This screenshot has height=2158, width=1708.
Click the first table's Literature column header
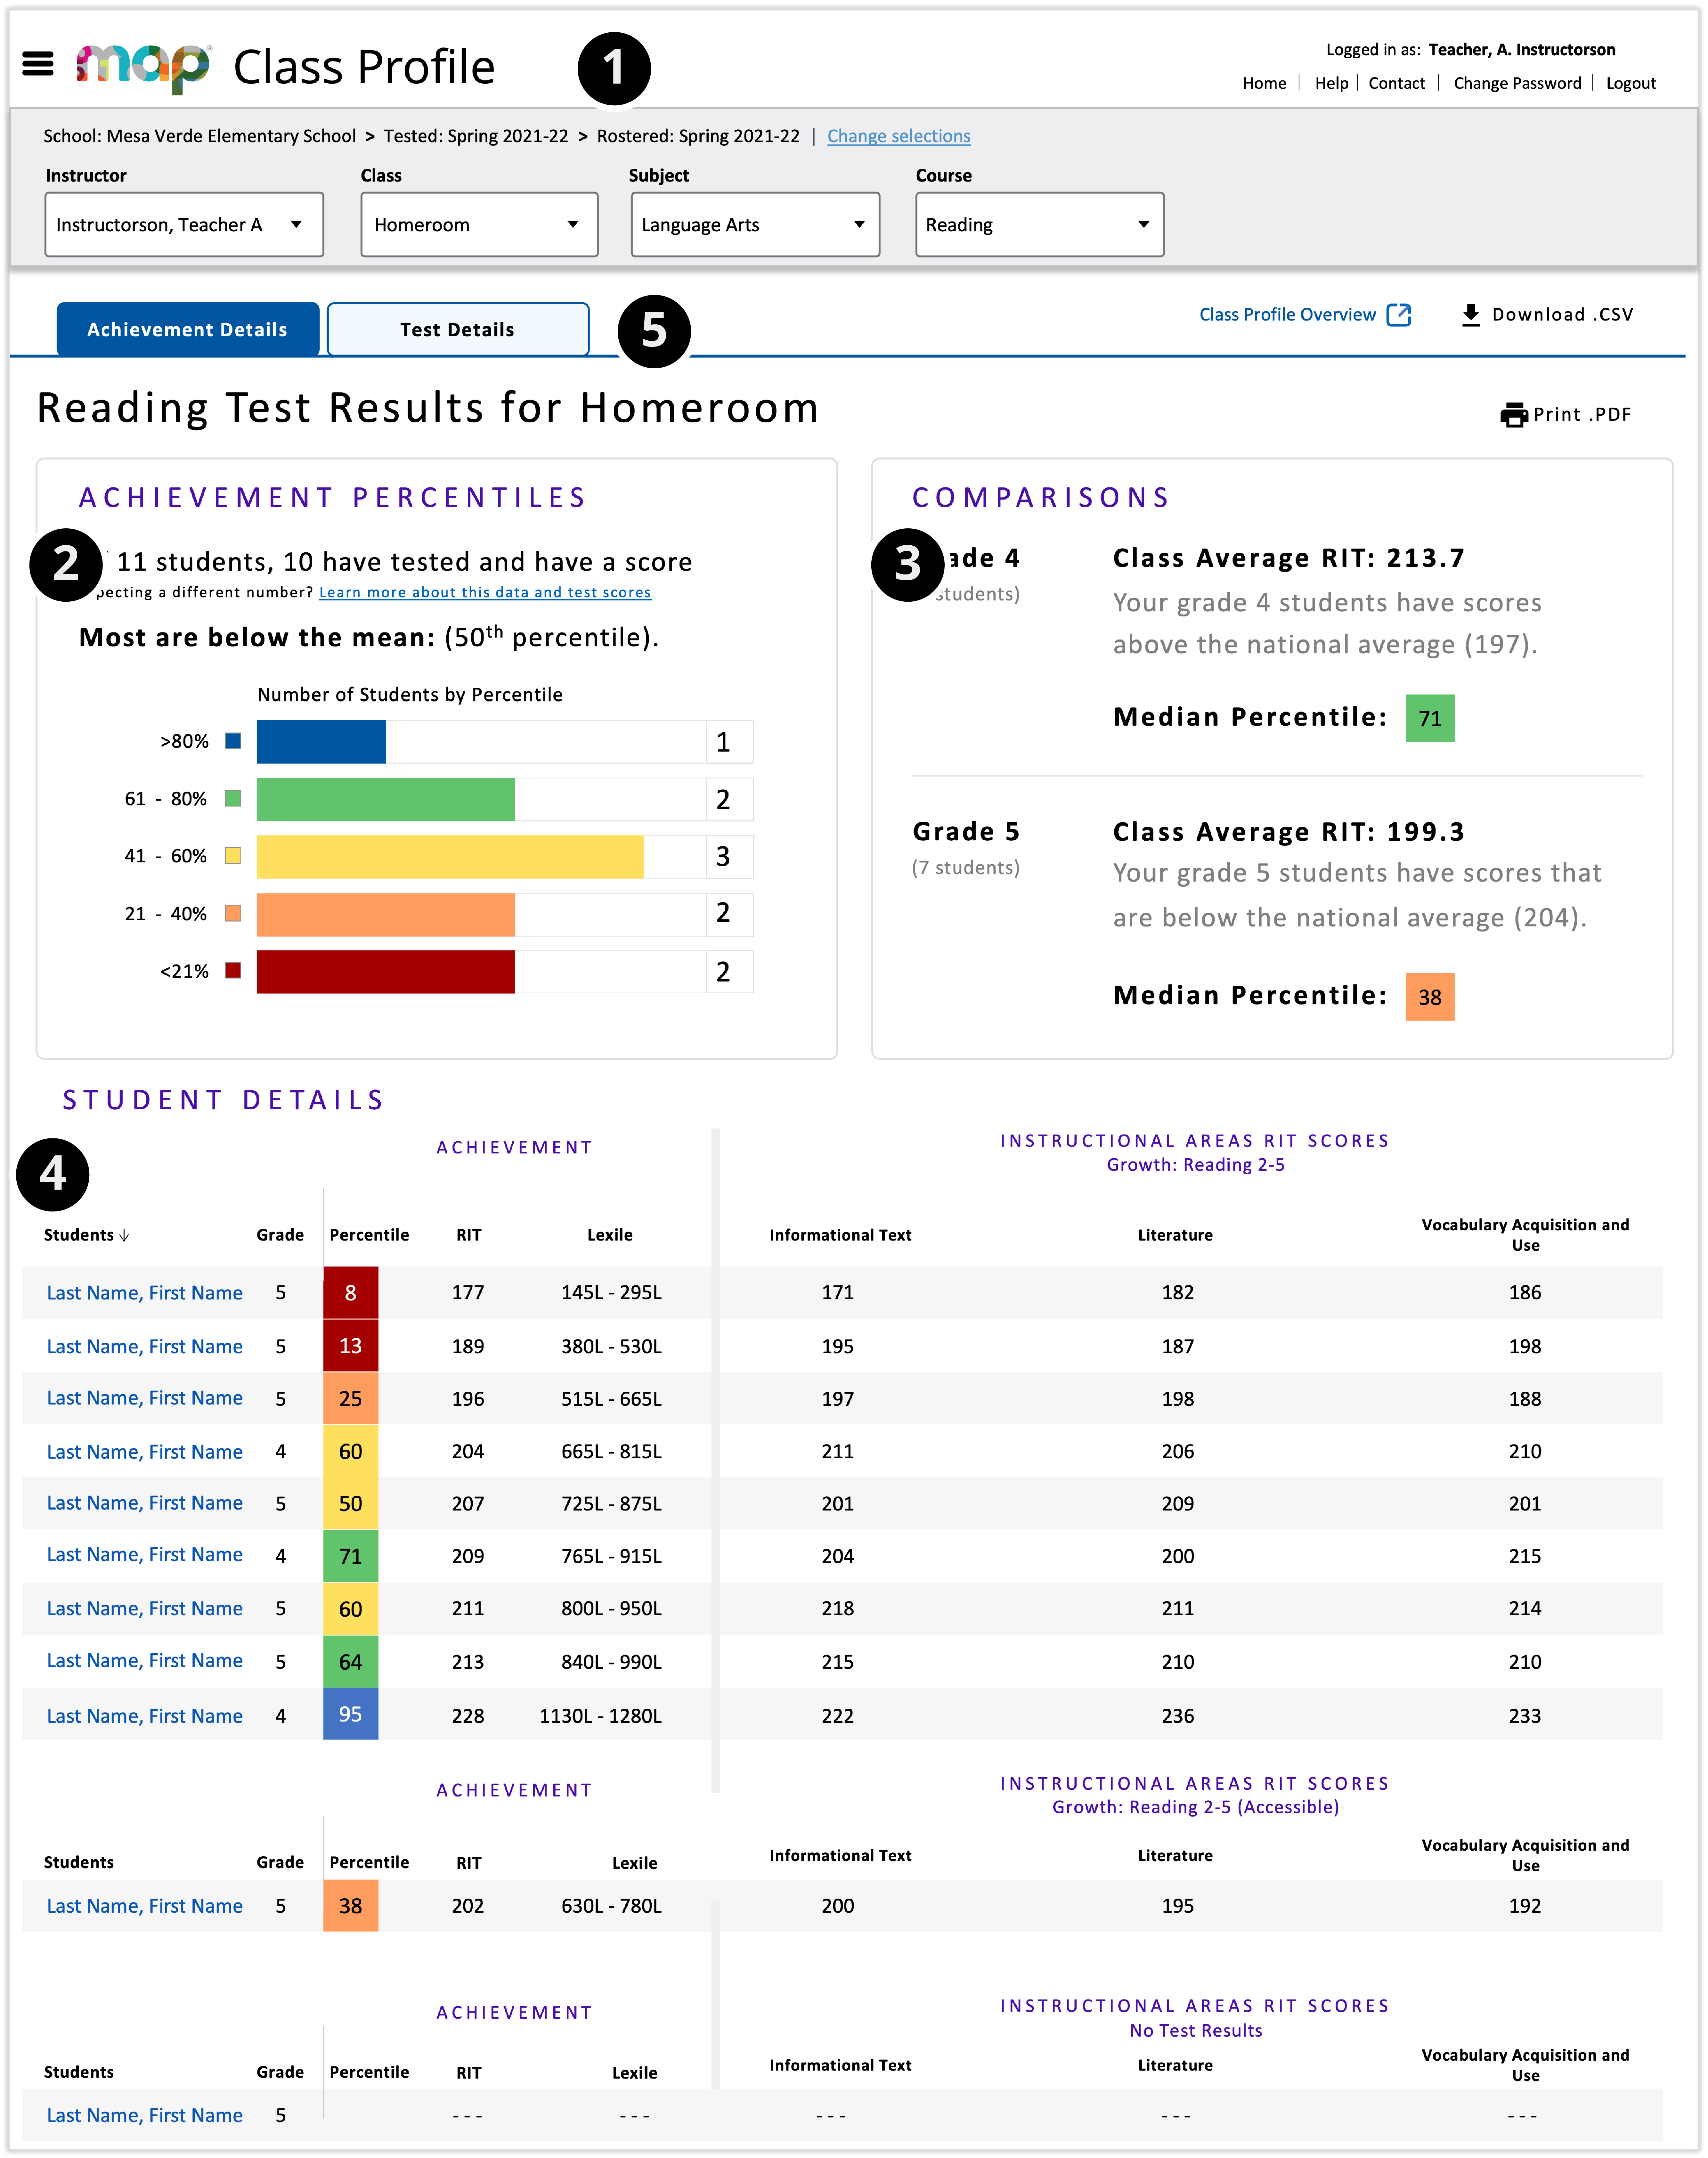[1175, 1235]
